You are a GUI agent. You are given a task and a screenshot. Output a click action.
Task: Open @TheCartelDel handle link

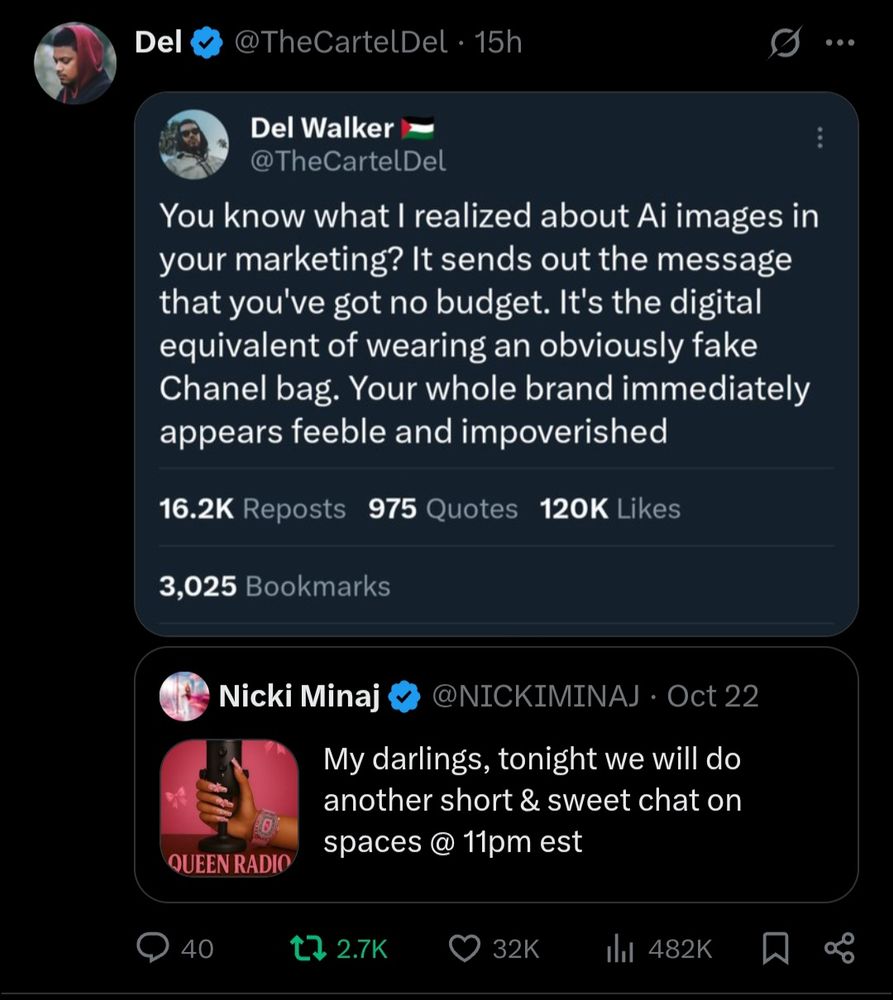click(x=339, y=43)
